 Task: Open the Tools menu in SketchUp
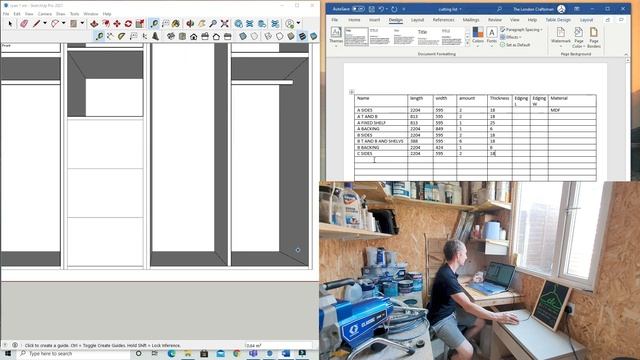74,14
